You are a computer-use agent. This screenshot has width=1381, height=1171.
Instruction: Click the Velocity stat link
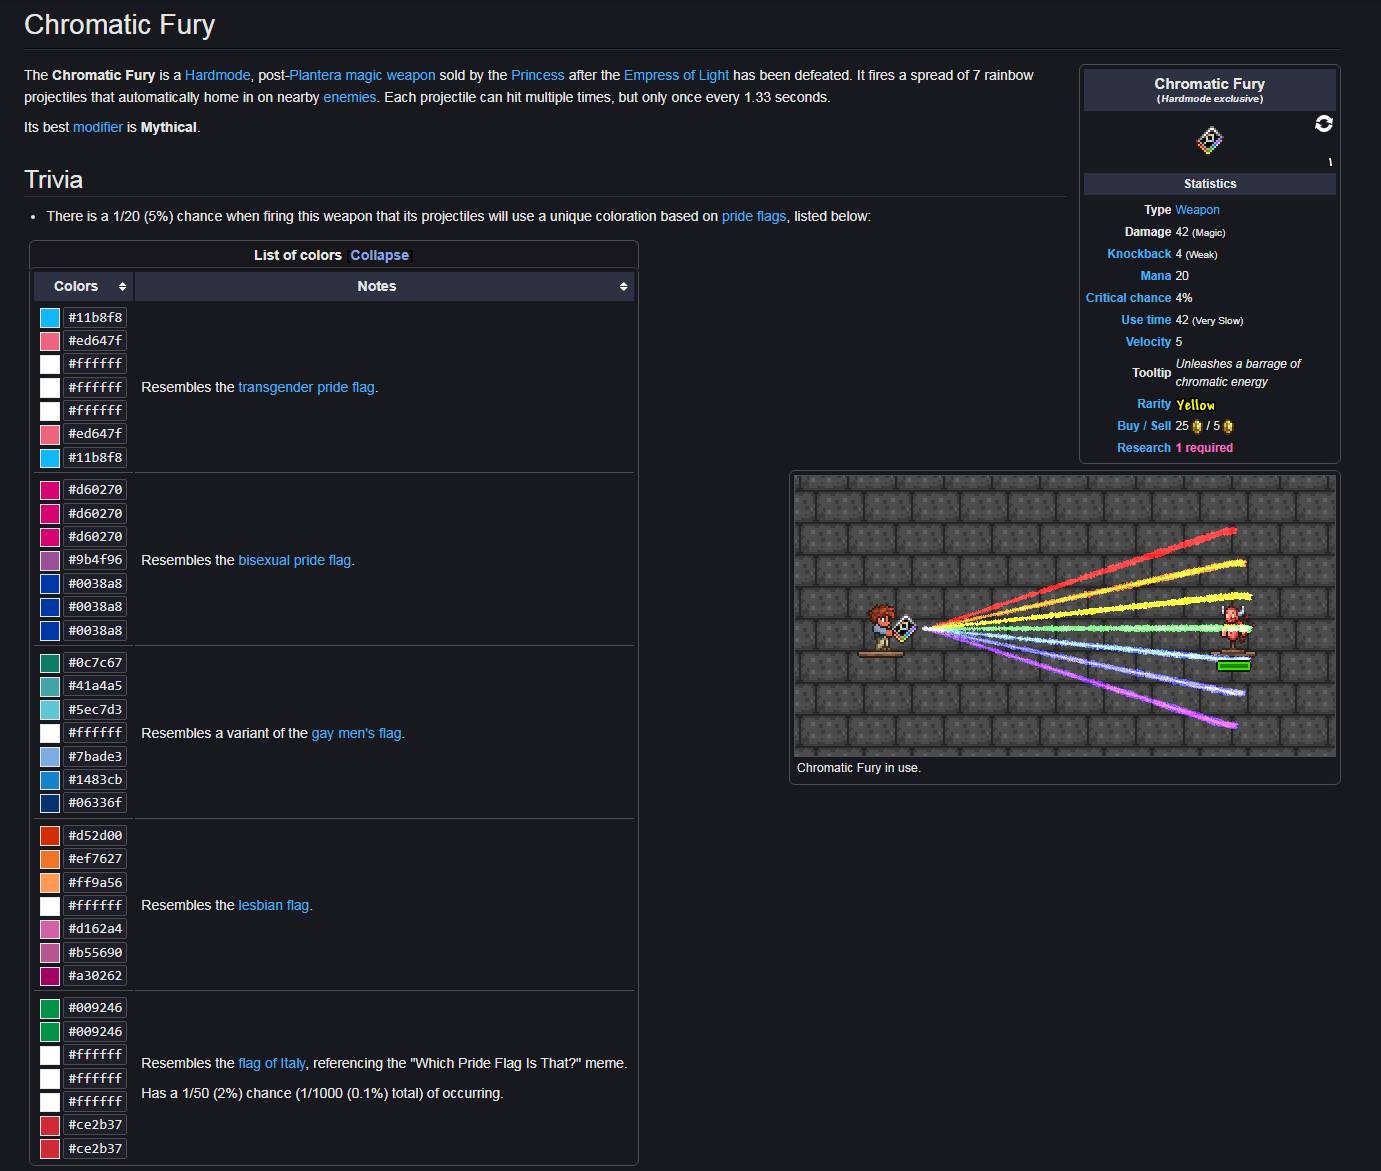pyautogui.click(x=1148, y=342)
